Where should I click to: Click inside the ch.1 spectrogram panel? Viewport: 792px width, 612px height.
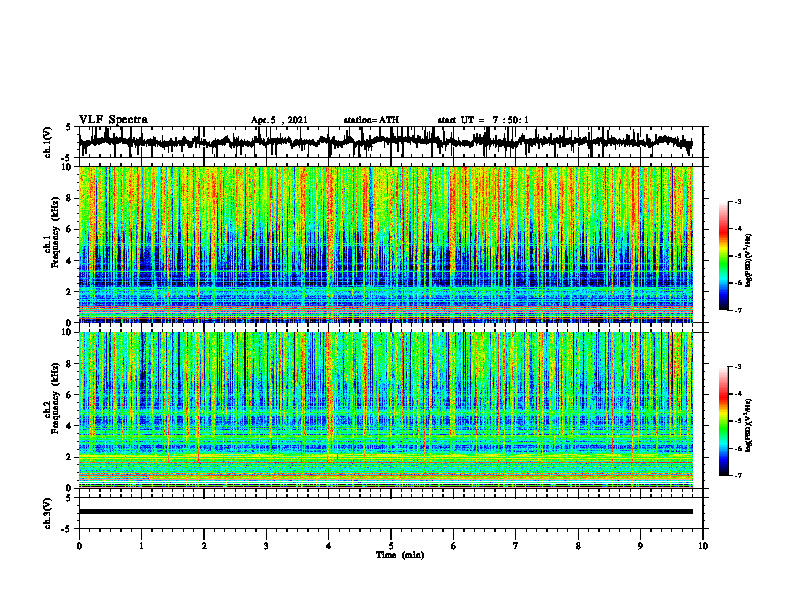385,244
